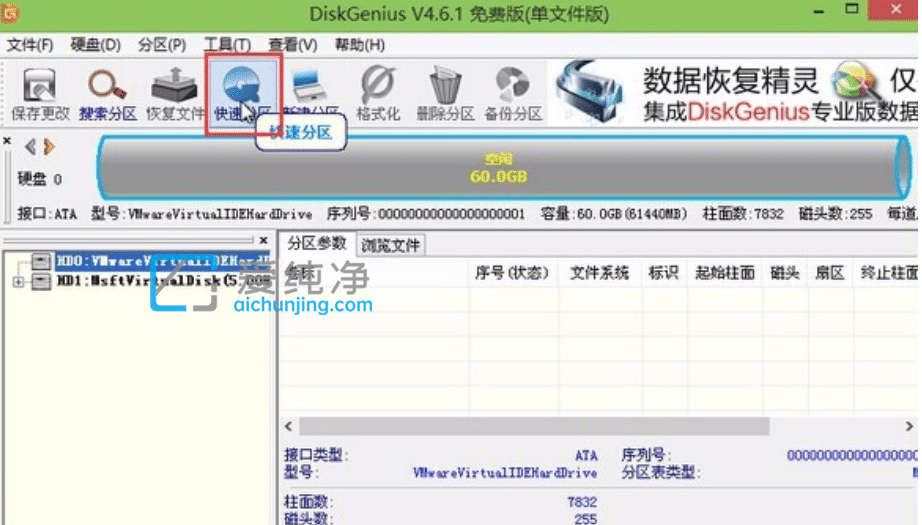The width and height of the screenshot is (922, 525).
Task: Launch the 恢复文件 recover files tool
Action: [175, 94]
